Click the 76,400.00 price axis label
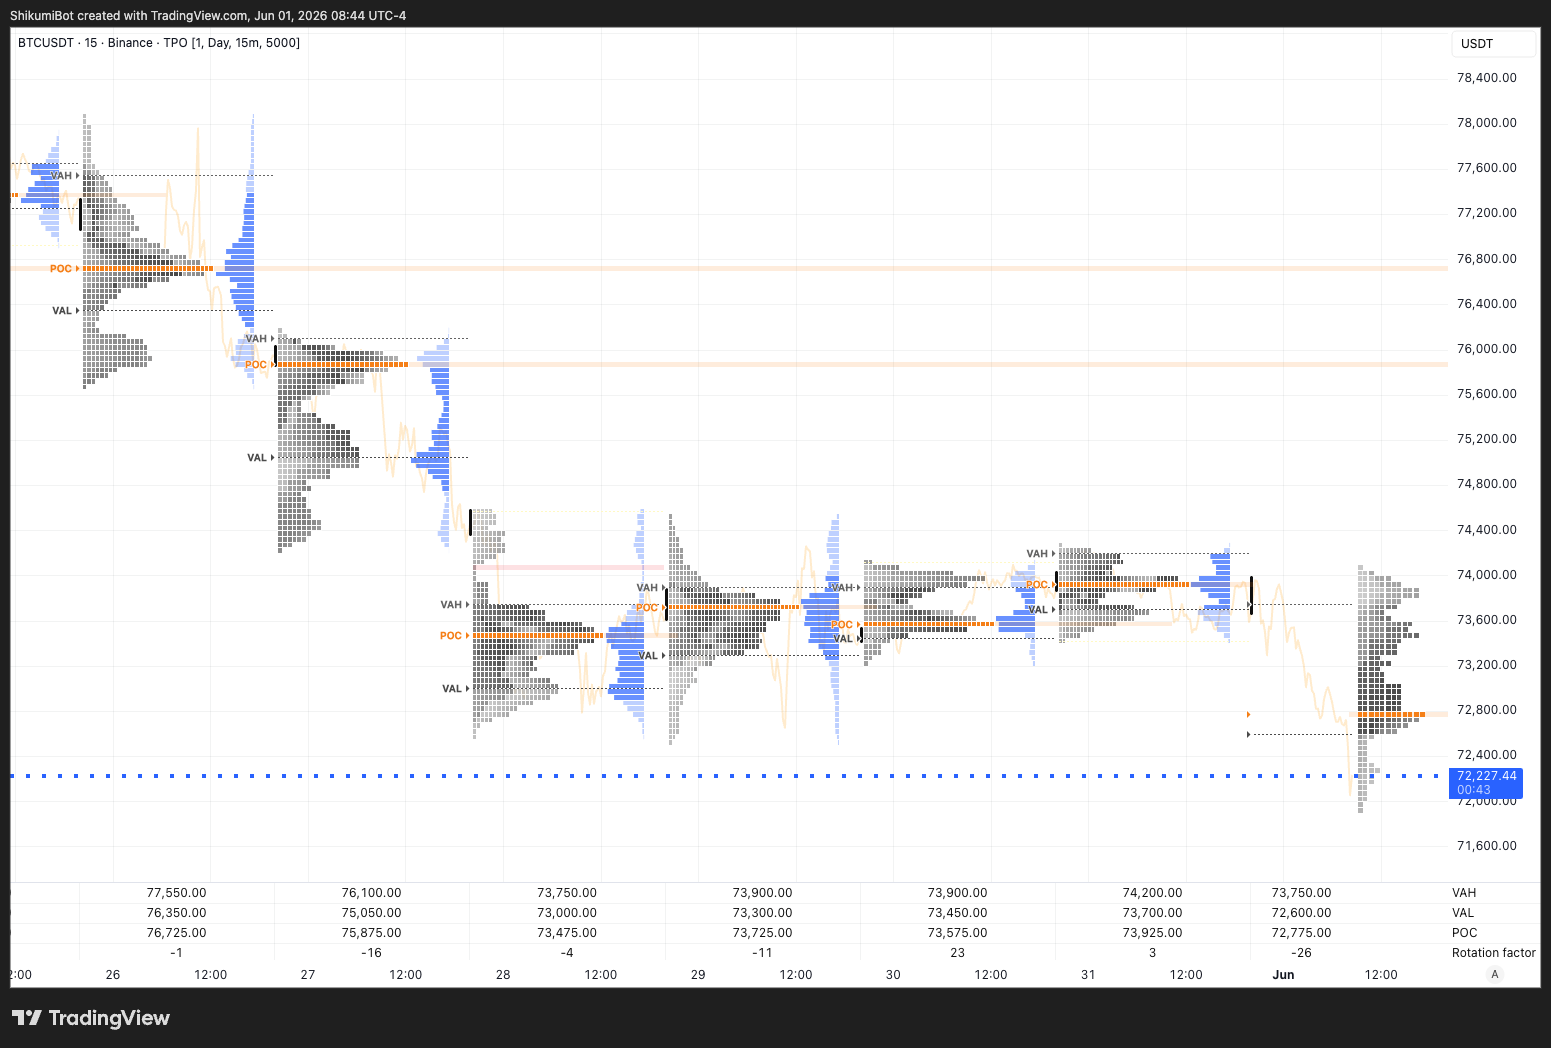This screenshot has height=1048, width=1551. (x=1486, y=304)
